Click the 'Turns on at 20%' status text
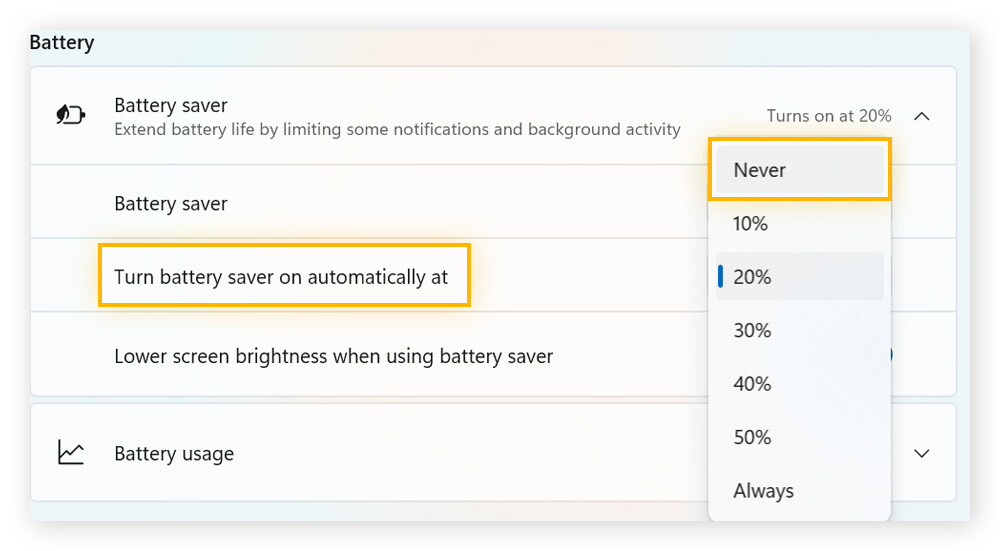Screen dimensions: 1000x551 828,116
